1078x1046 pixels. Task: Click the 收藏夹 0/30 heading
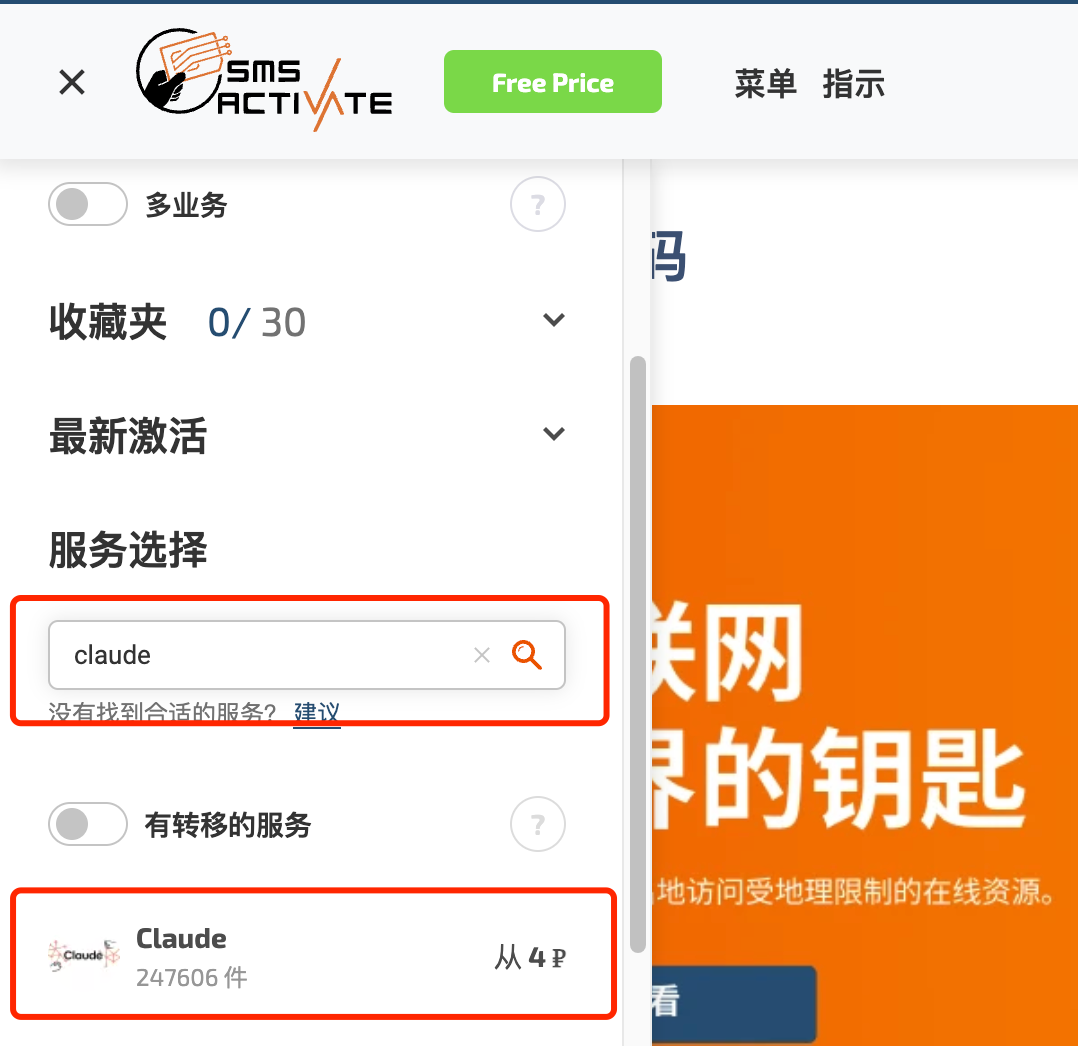[x=177, y=322]
